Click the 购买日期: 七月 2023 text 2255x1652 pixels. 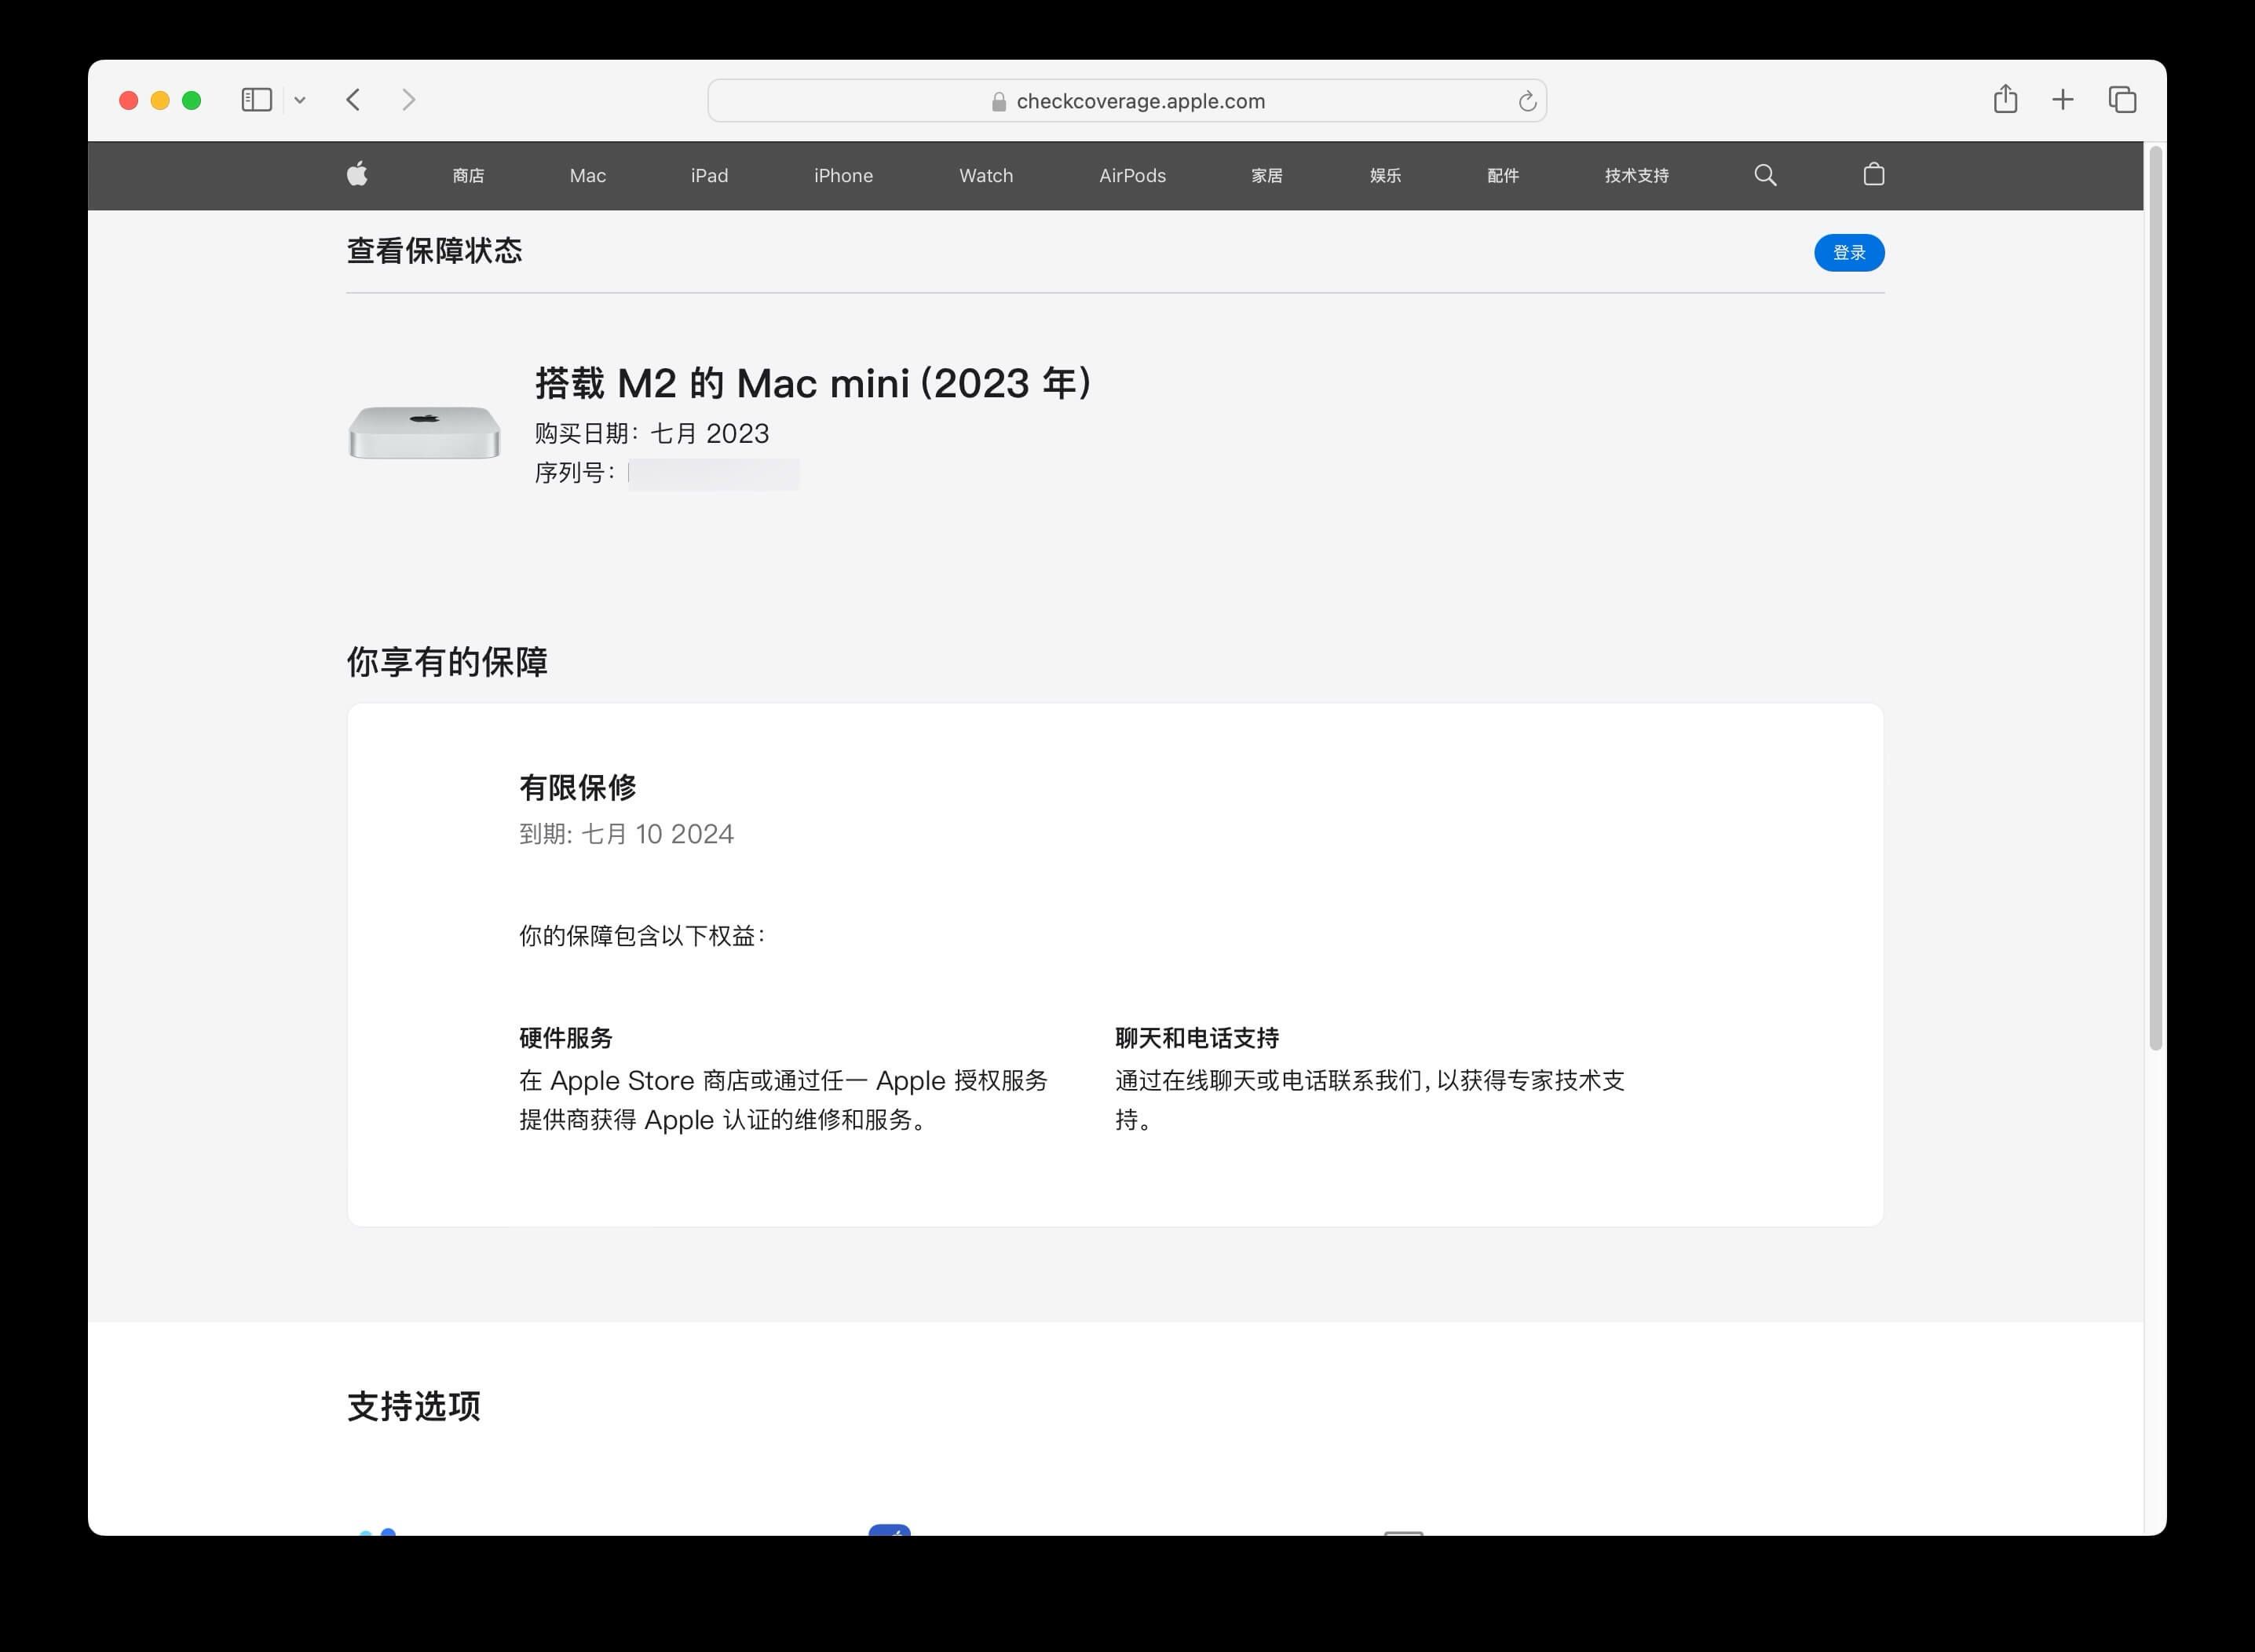click(x=652, y=433)
